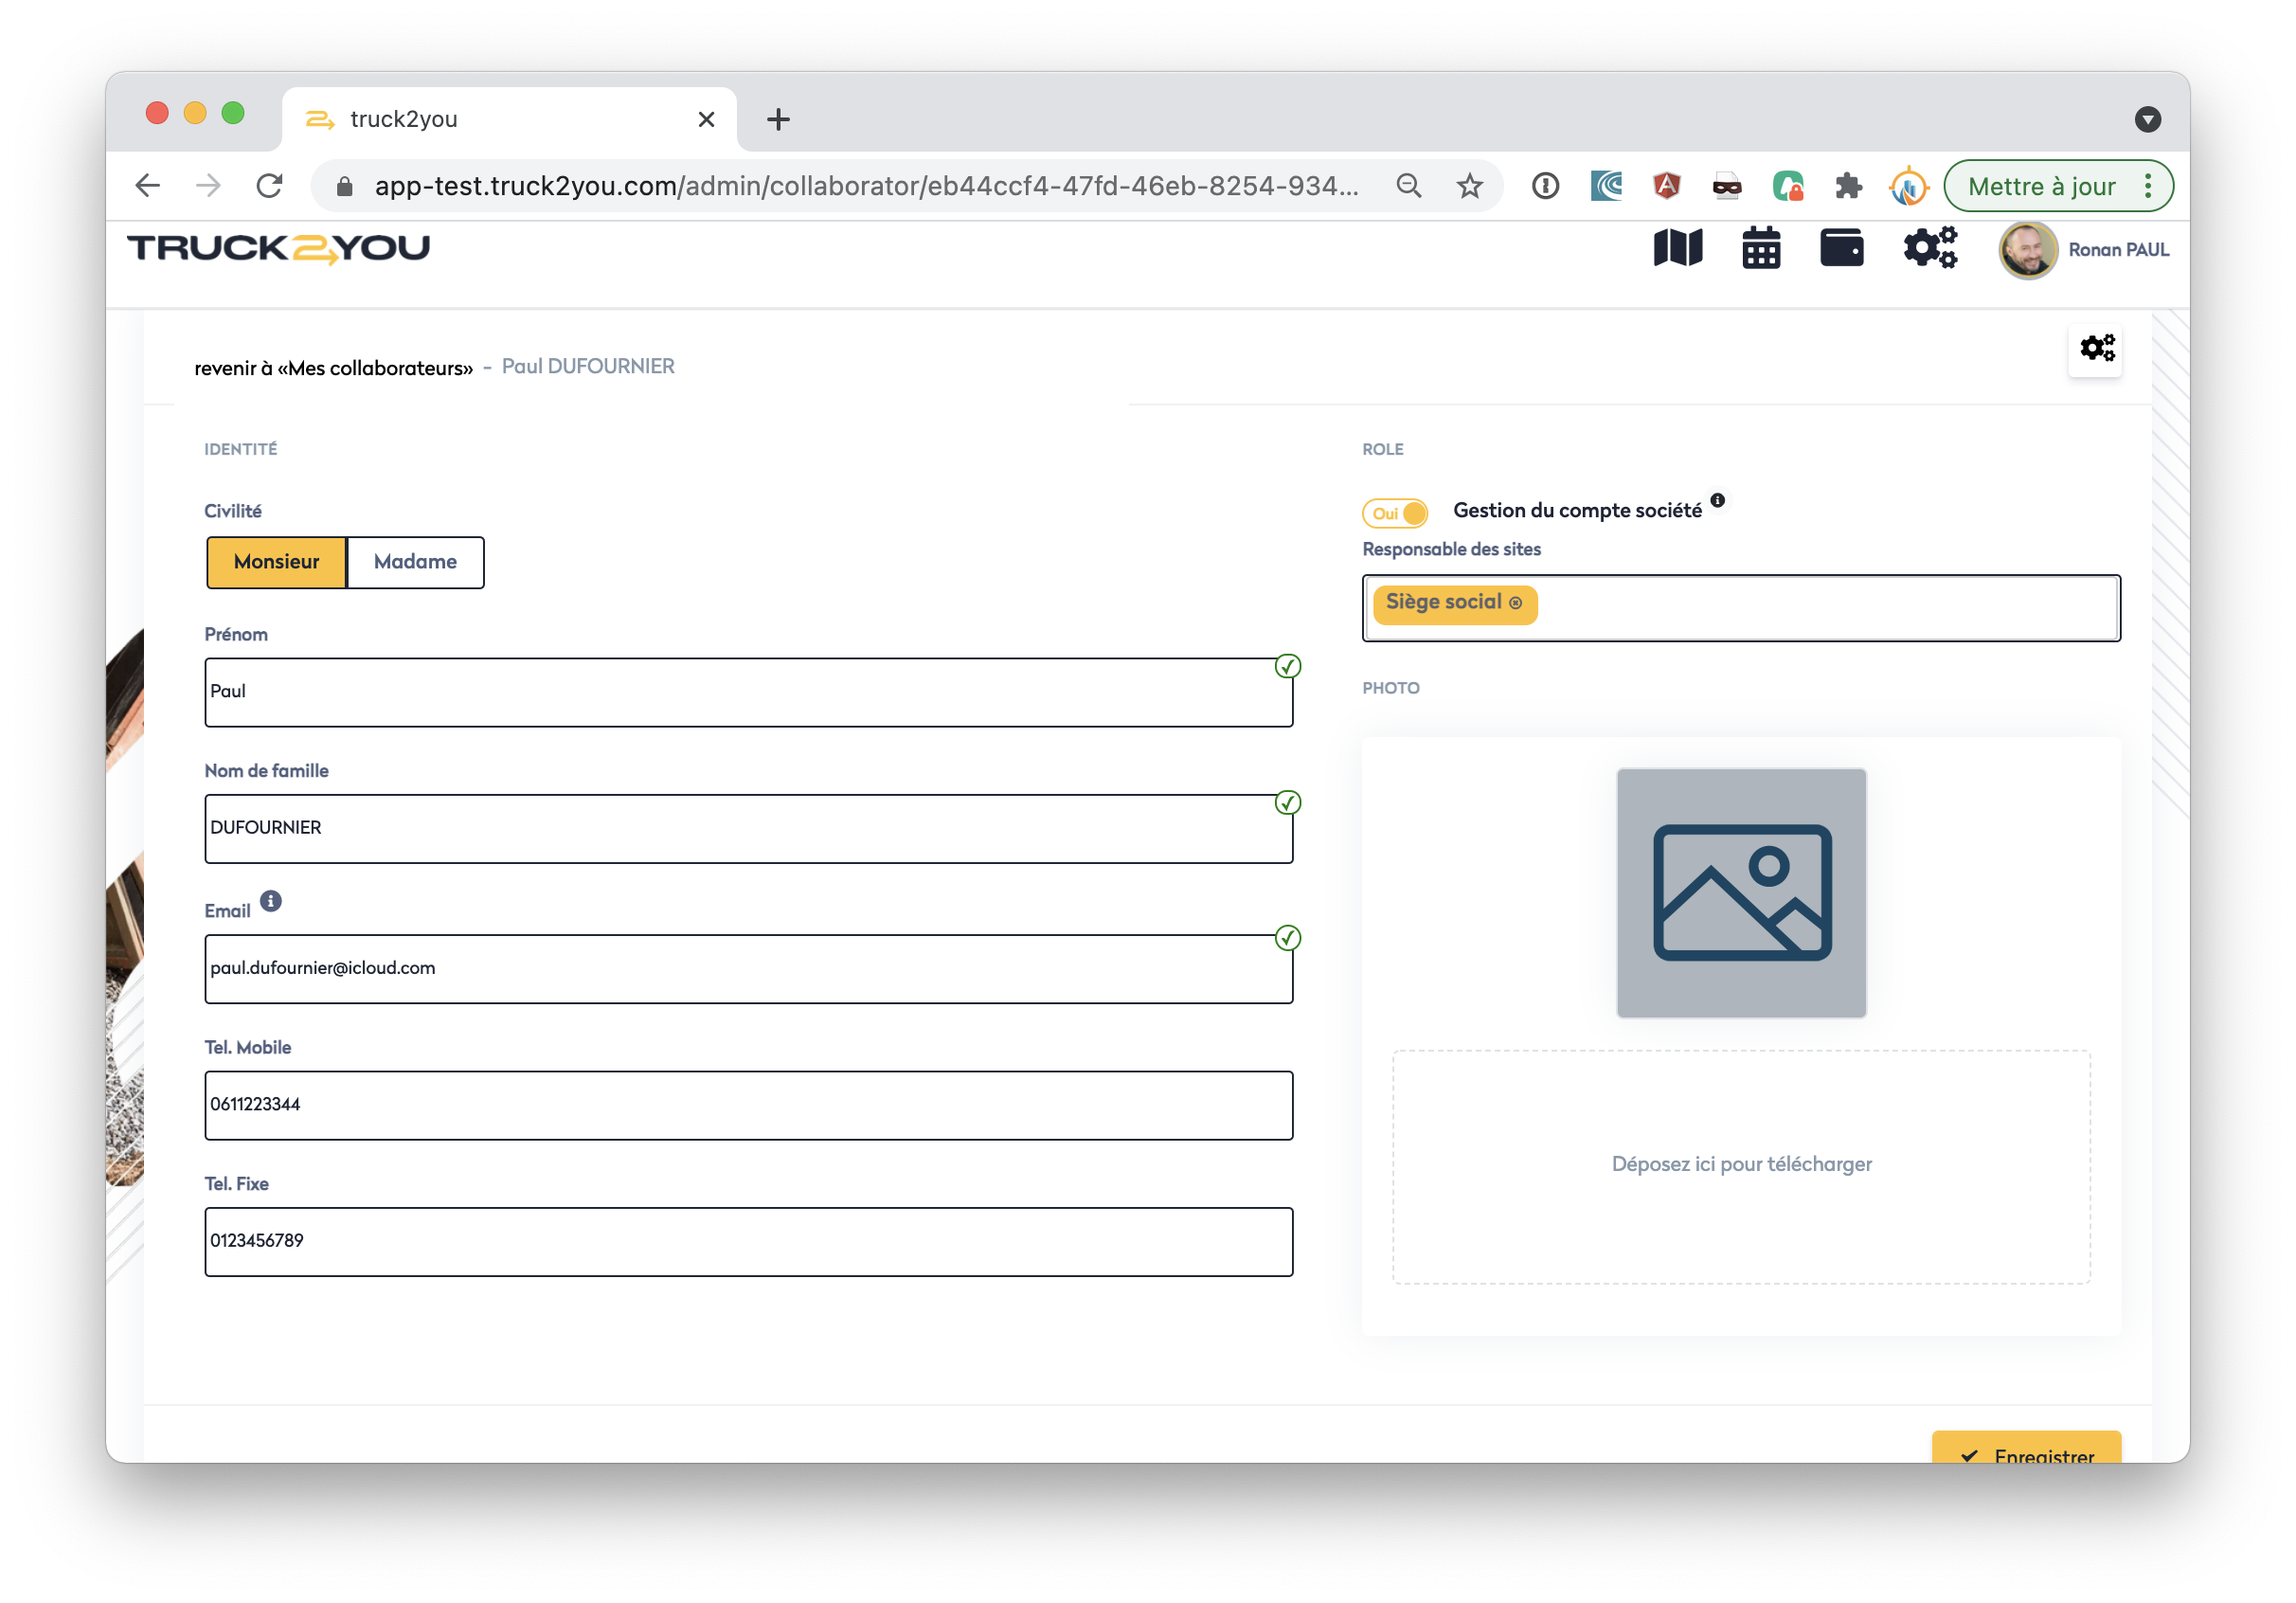
Task: Open the calendar icon in header
Action: [x=1760, y=248]
